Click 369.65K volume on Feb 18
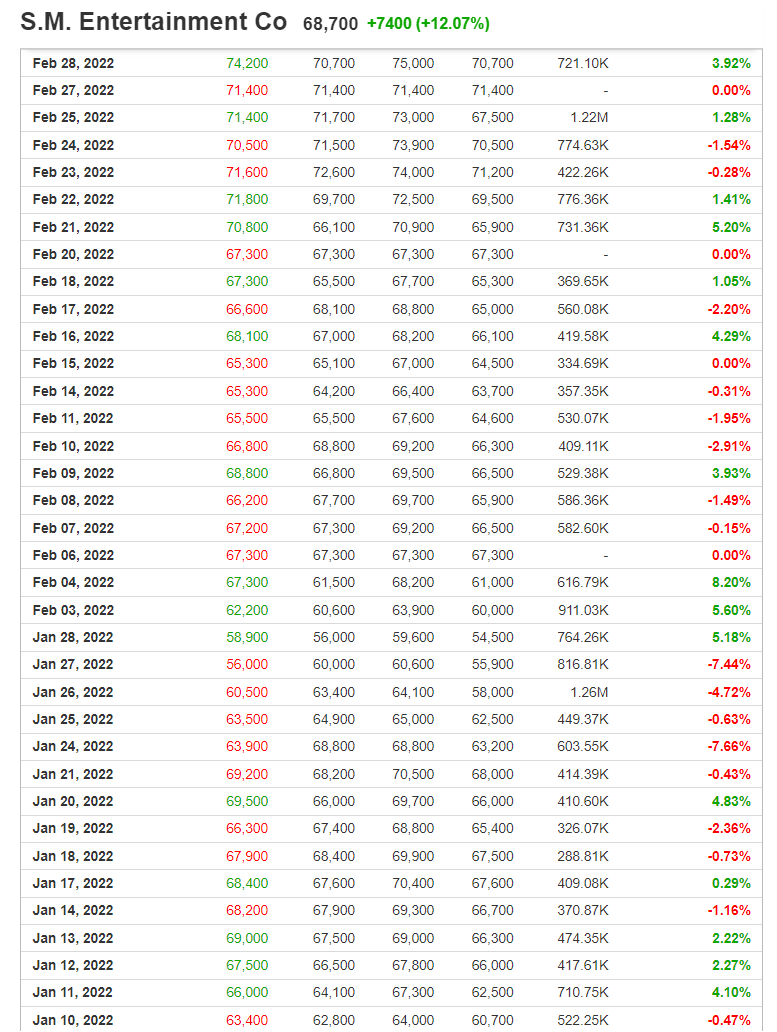 click(583, 281)
